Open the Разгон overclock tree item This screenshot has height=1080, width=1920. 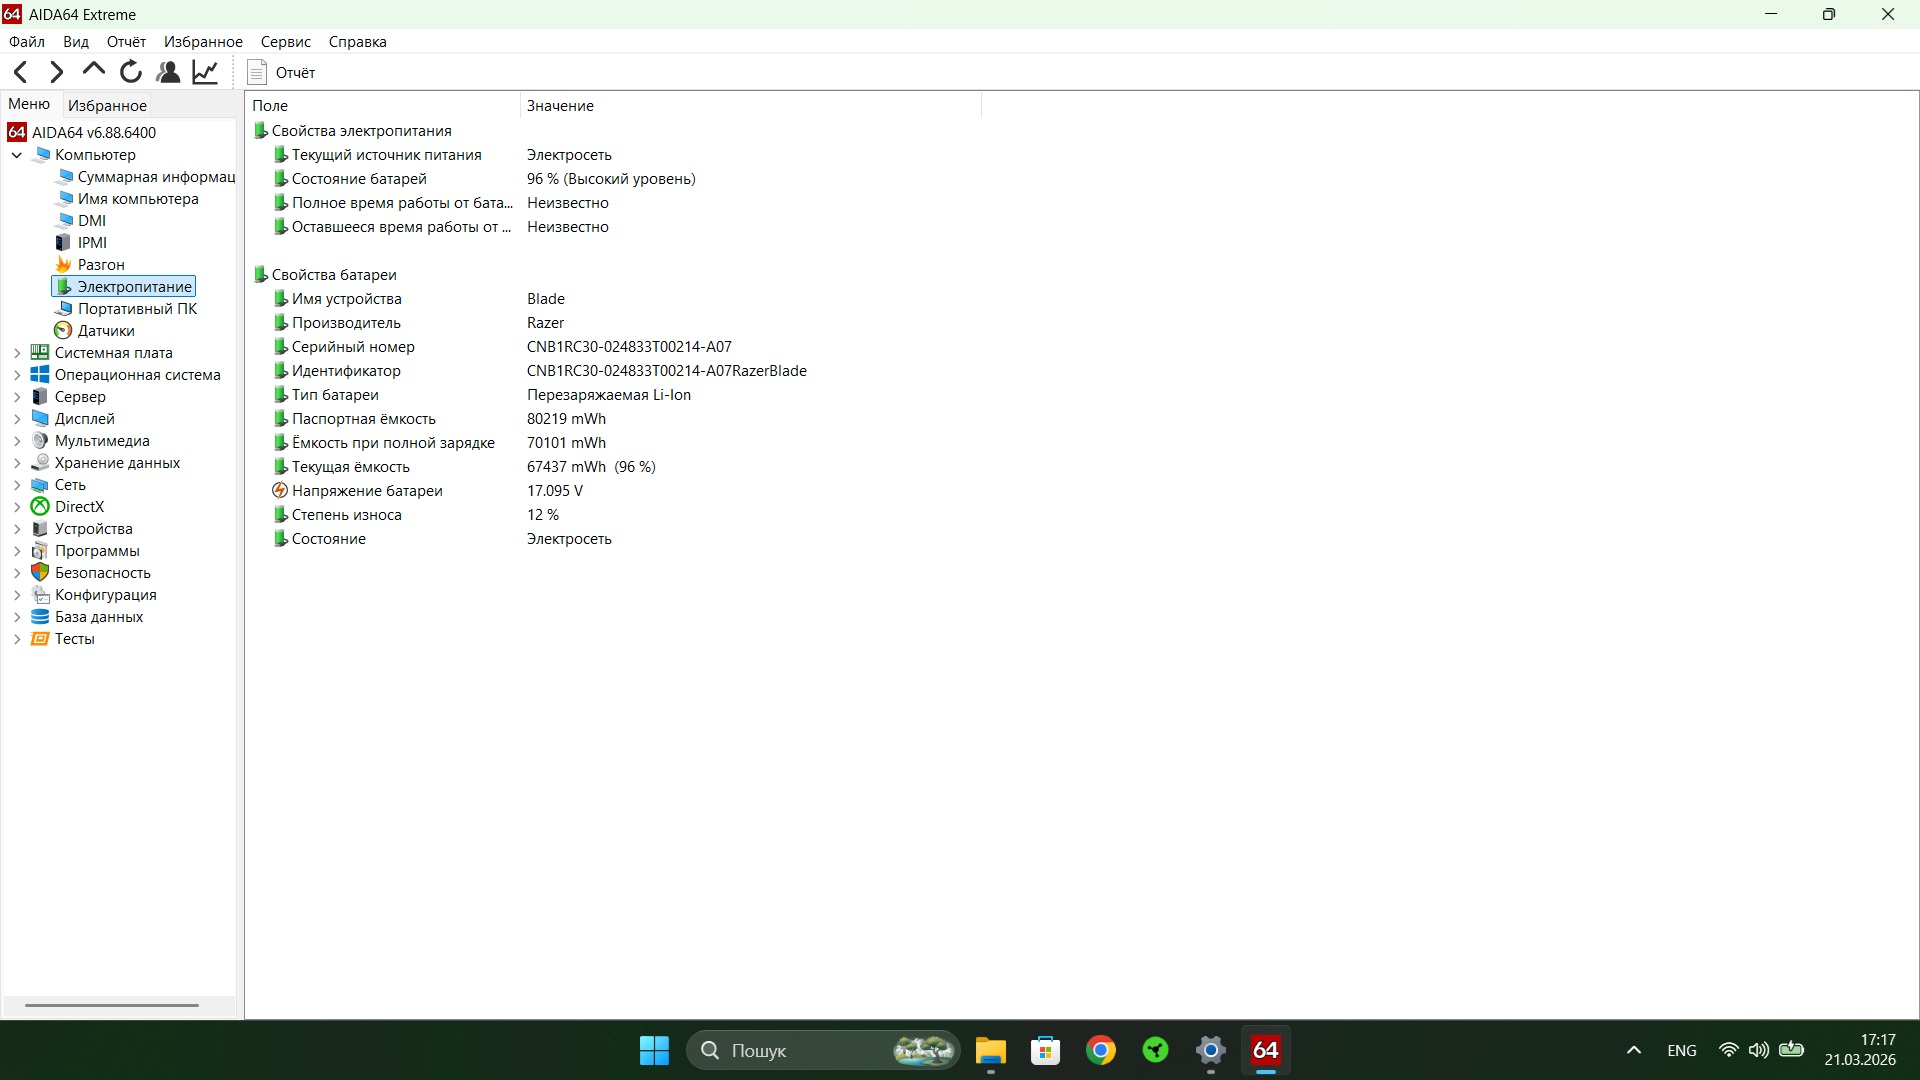coord(101,265)
